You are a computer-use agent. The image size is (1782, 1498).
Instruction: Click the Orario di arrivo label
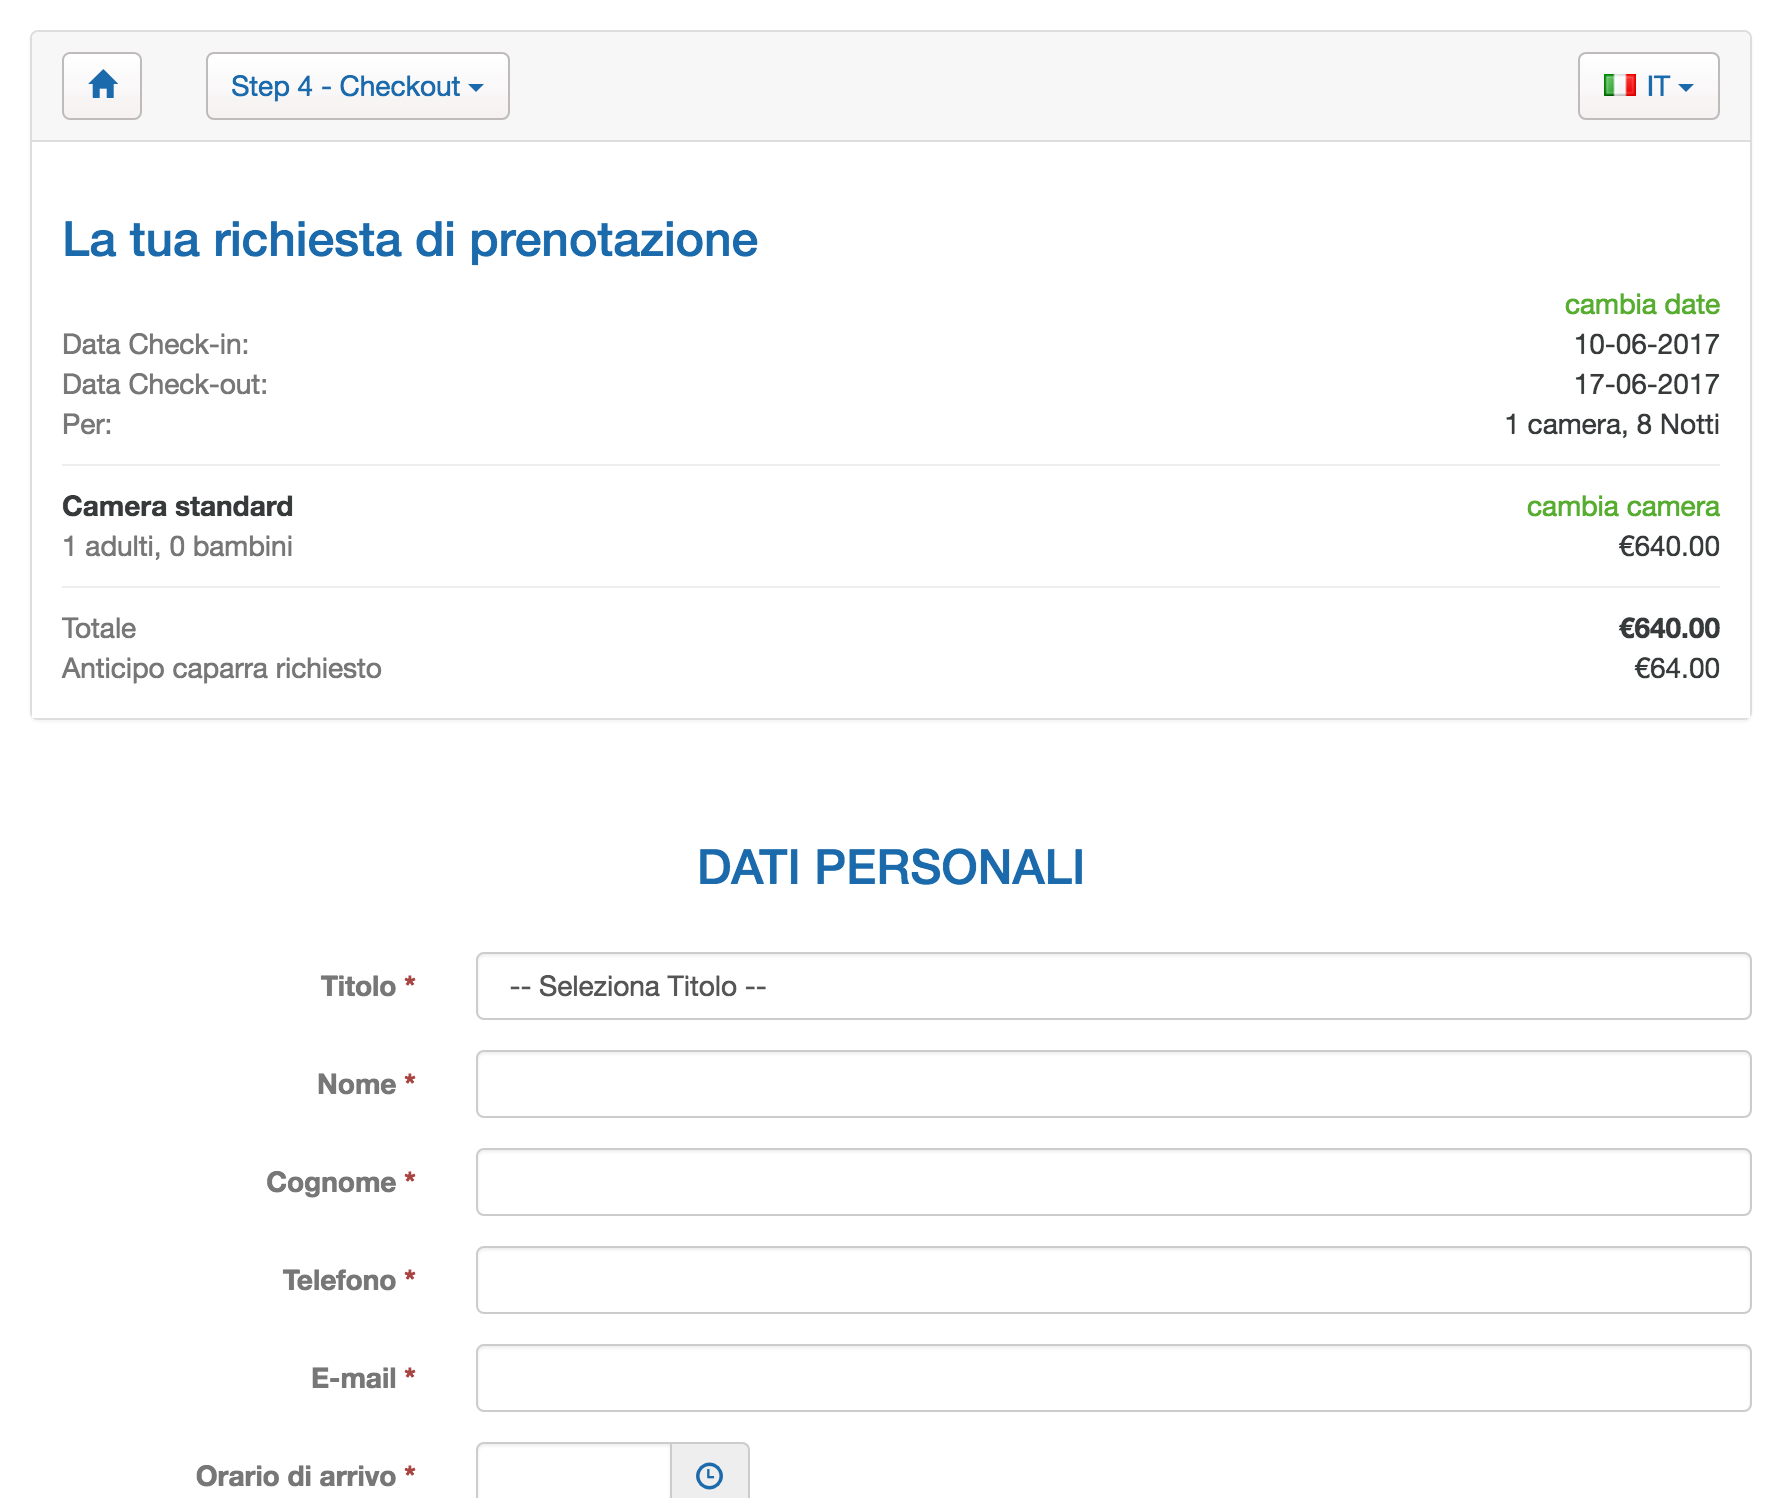click(296, 1476)
